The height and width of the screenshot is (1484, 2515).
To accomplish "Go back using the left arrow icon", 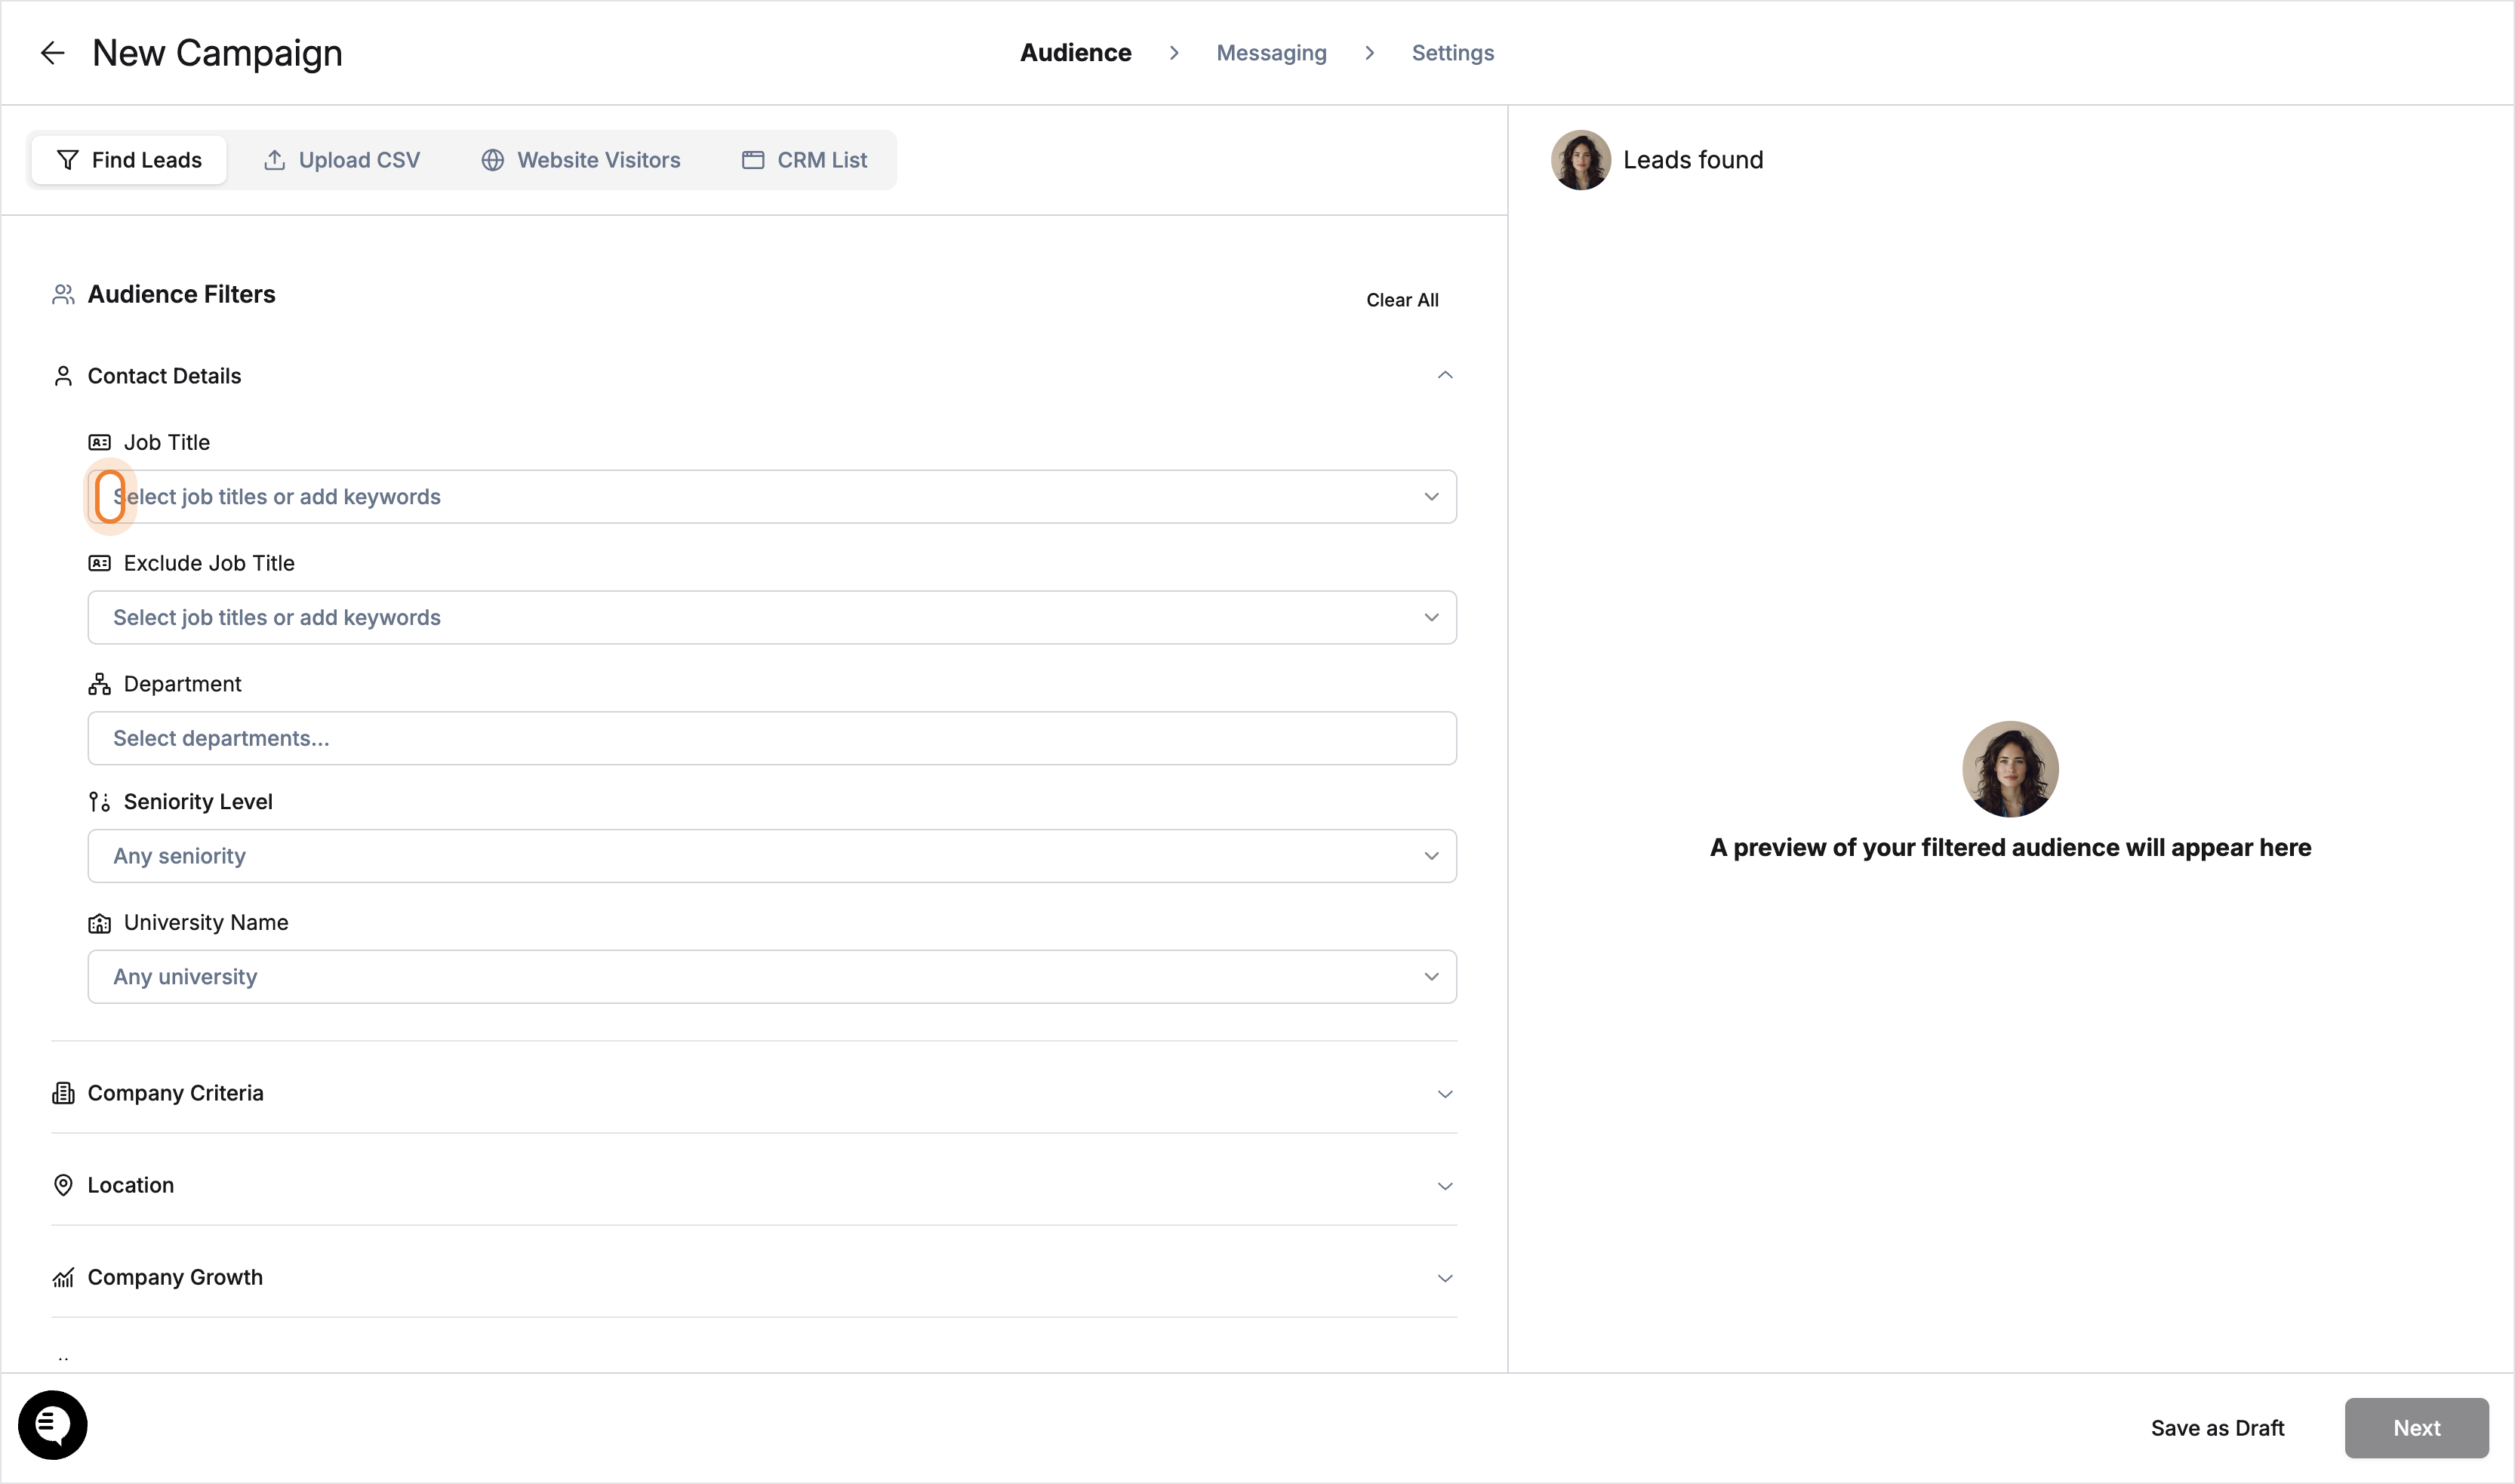I will pyautogui.click(x=52, y=53).
